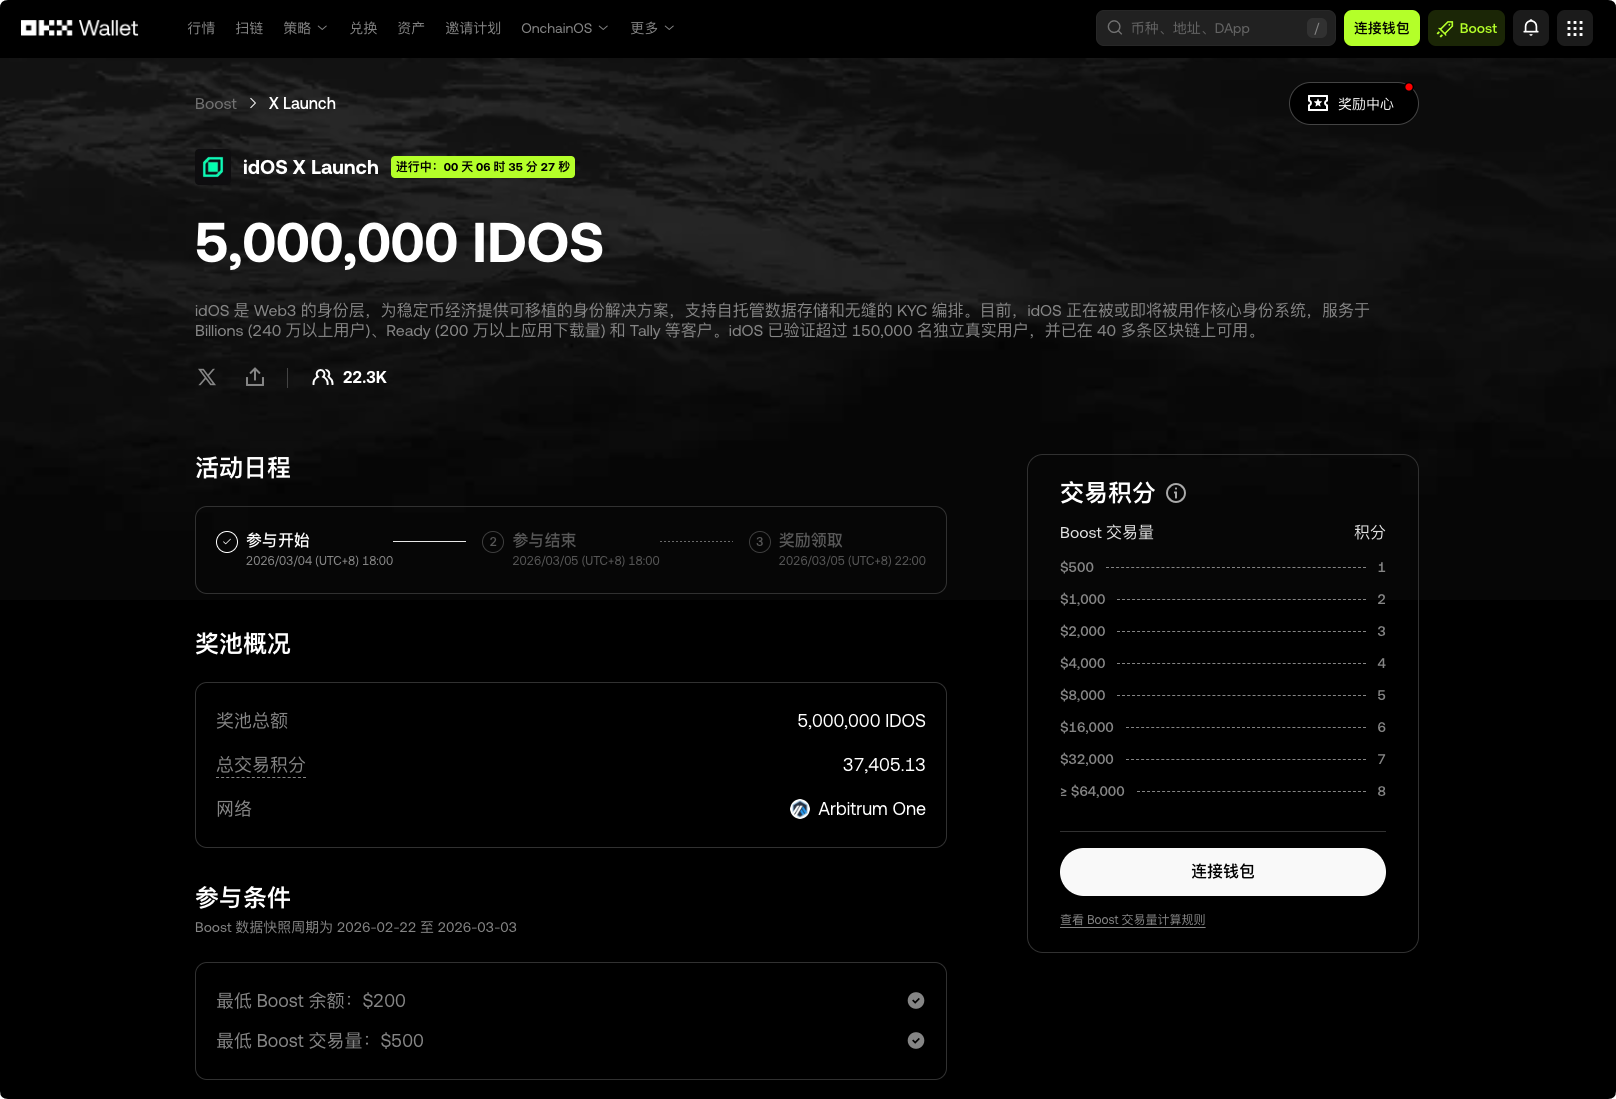The height and width of the screenshot is (1099, 1616).
Task: Share the idOS launch on X (Twitter)
Action: pos(206,377)
